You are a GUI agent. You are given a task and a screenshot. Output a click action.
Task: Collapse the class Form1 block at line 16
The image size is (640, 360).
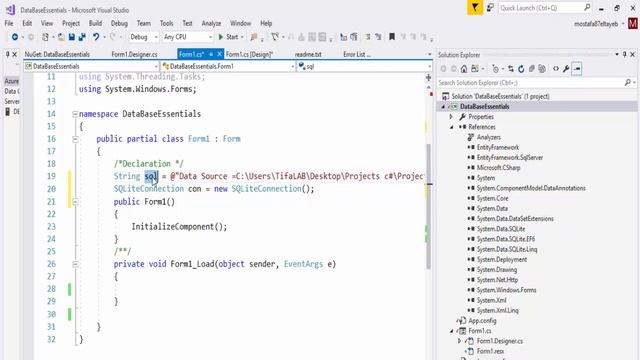75,139
